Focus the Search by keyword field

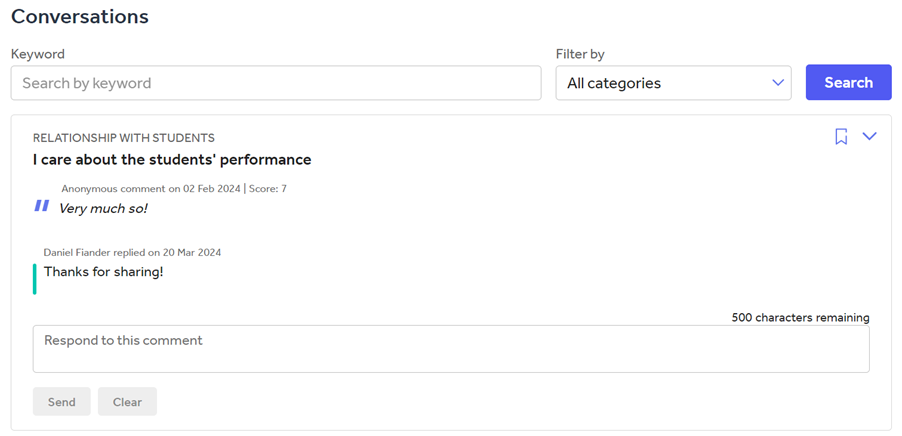pyautogui.click(x=275, y=83)
